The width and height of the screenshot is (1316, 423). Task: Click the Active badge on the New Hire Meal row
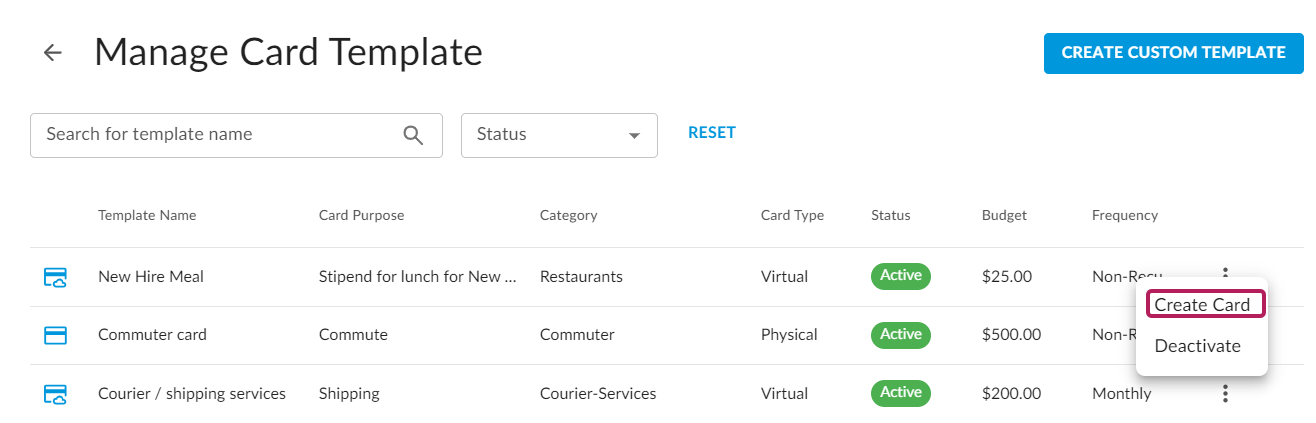click(900, 276)
